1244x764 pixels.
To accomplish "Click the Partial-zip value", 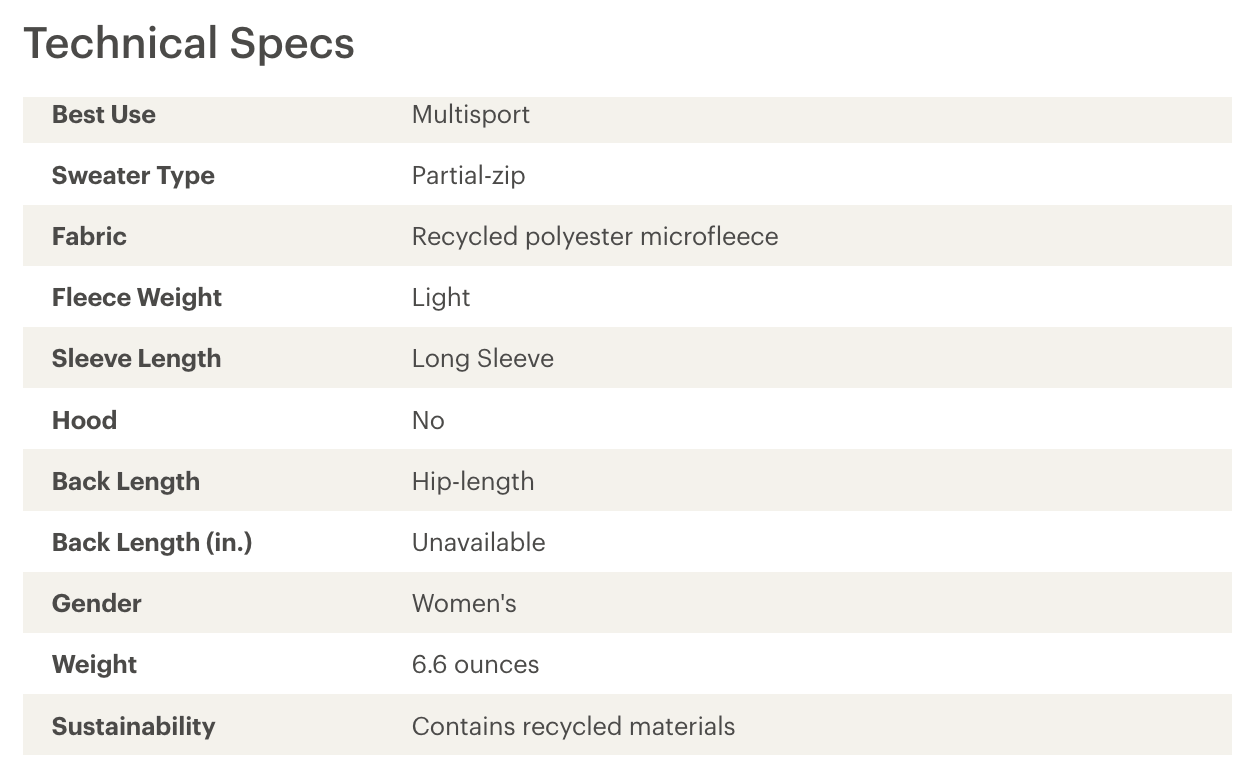I will coord(468,175).
